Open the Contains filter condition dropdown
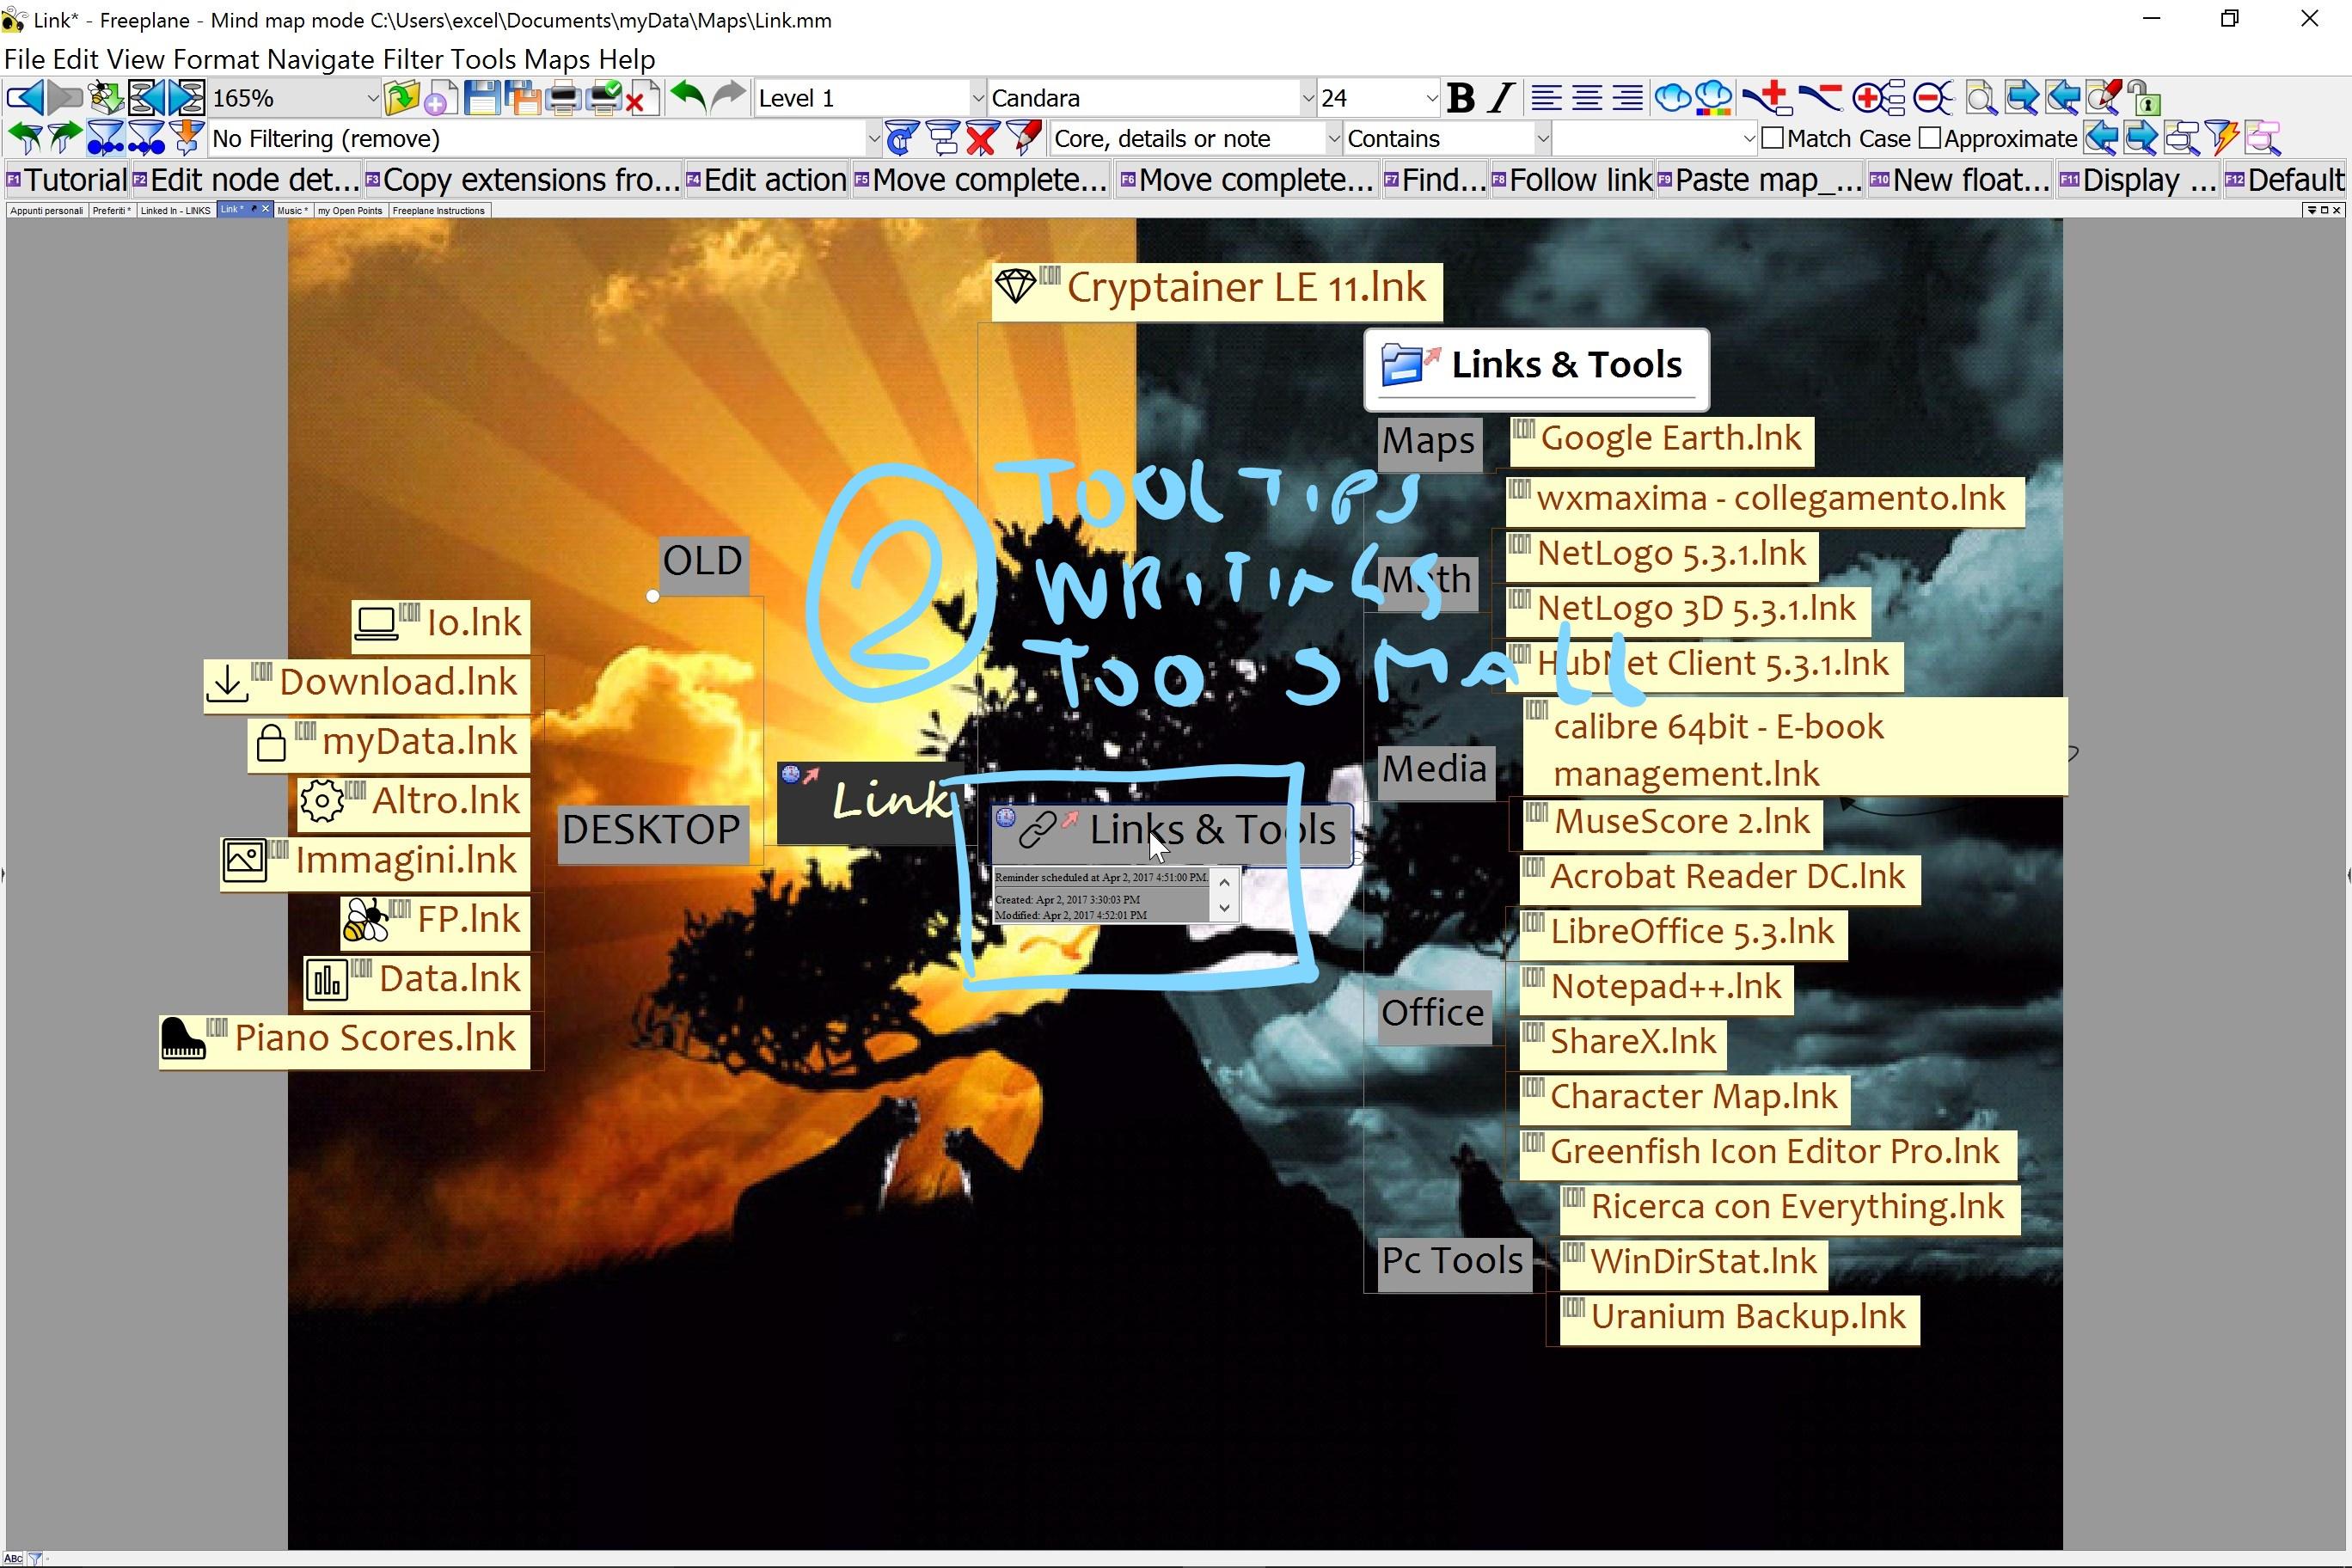This screenshot has height=1568, width=2352. (1542, 138)
